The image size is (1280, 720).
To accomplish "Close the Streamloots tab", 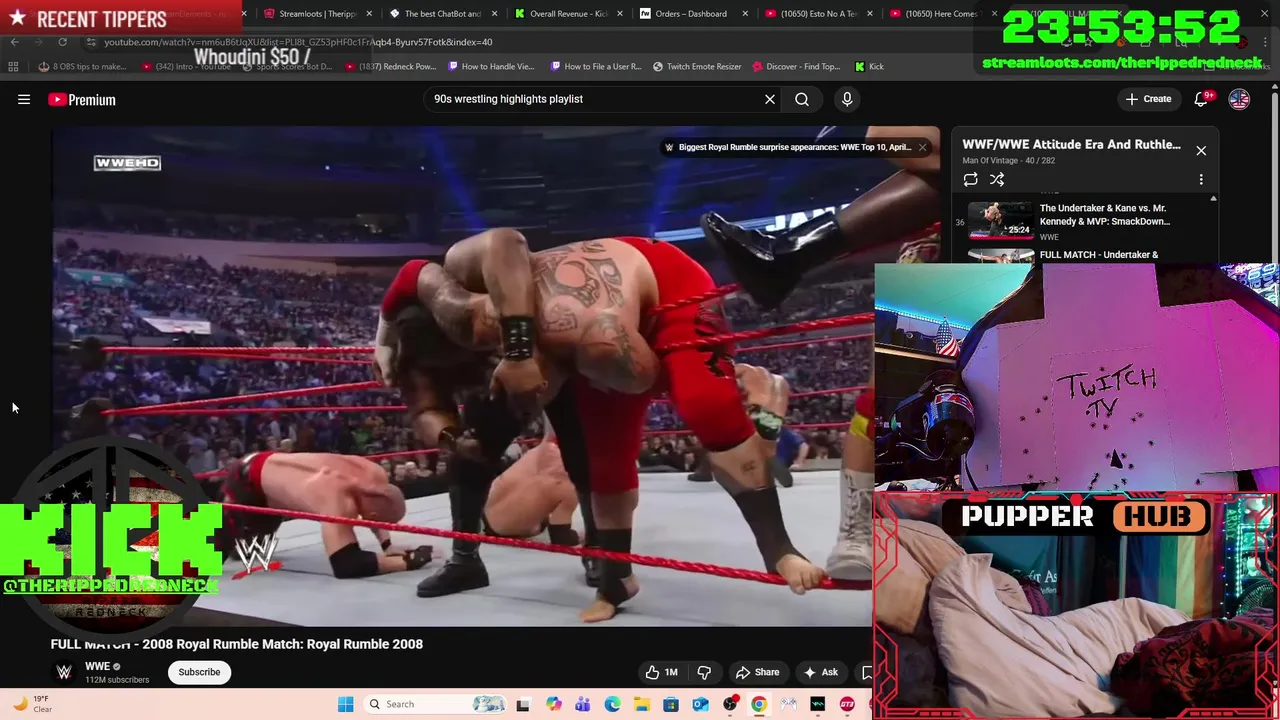I will 370,14.
